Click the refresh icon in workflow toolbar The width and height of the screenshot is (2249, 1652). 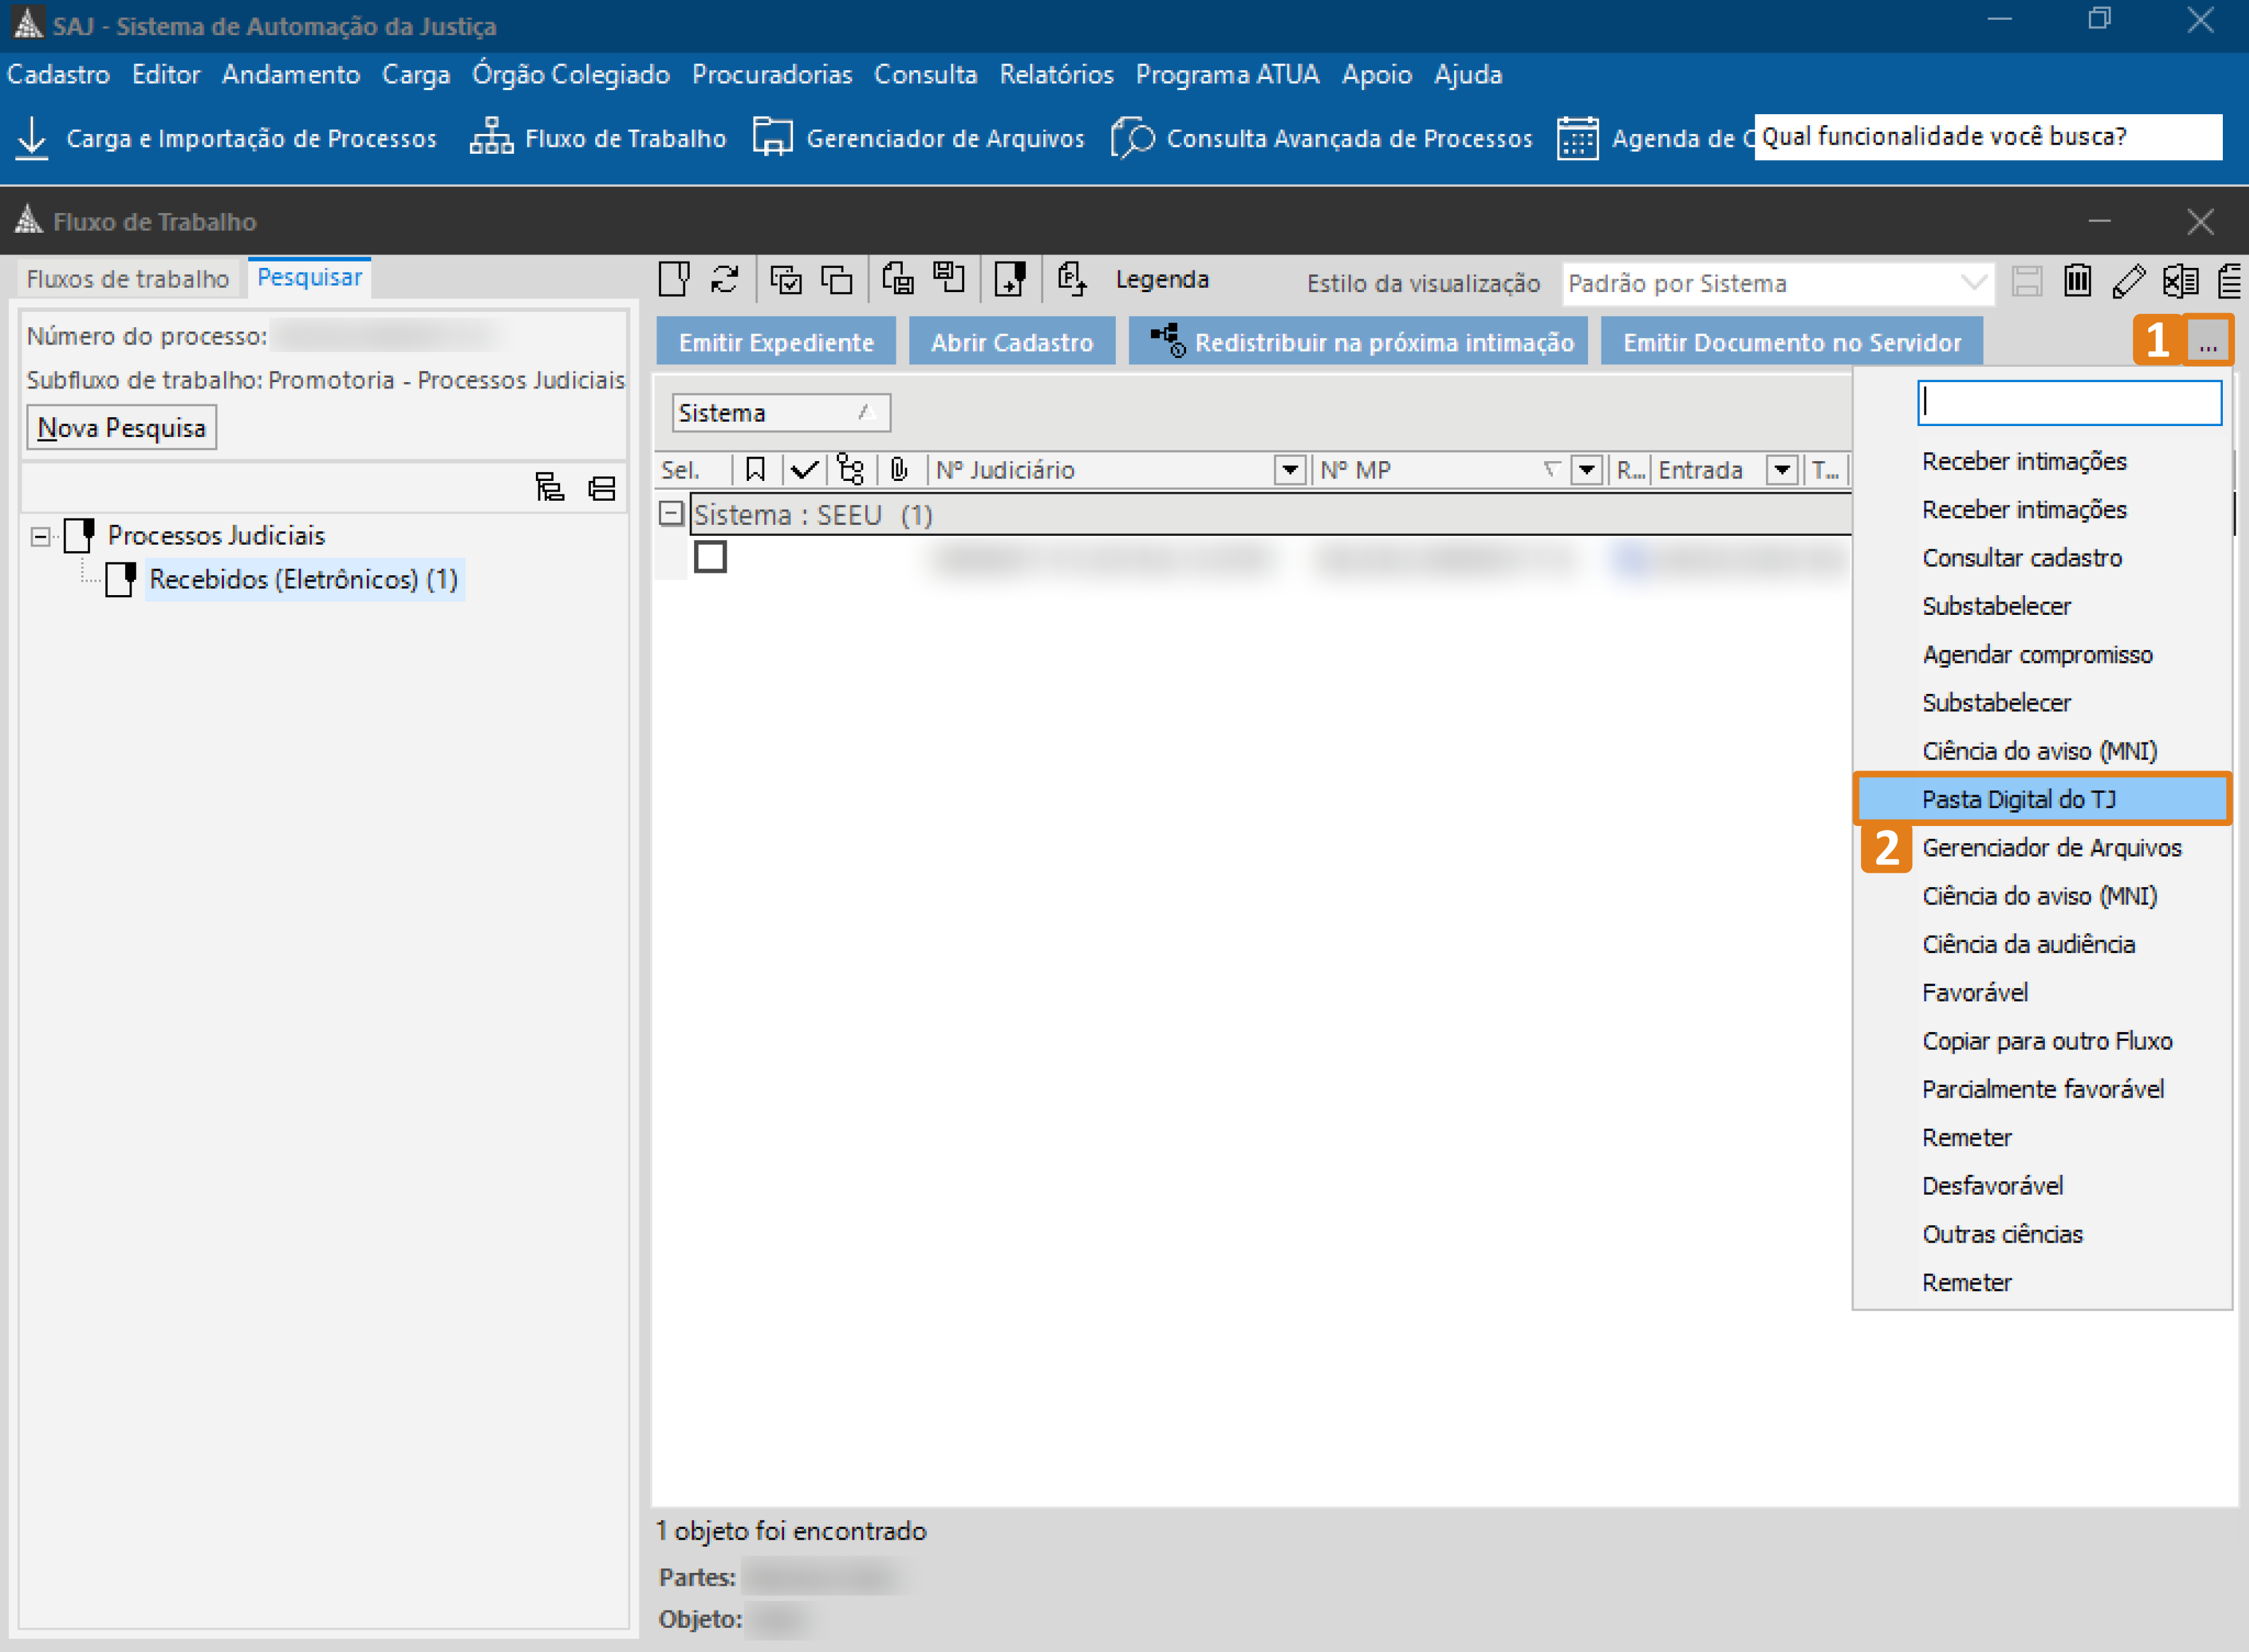point(724,279)
